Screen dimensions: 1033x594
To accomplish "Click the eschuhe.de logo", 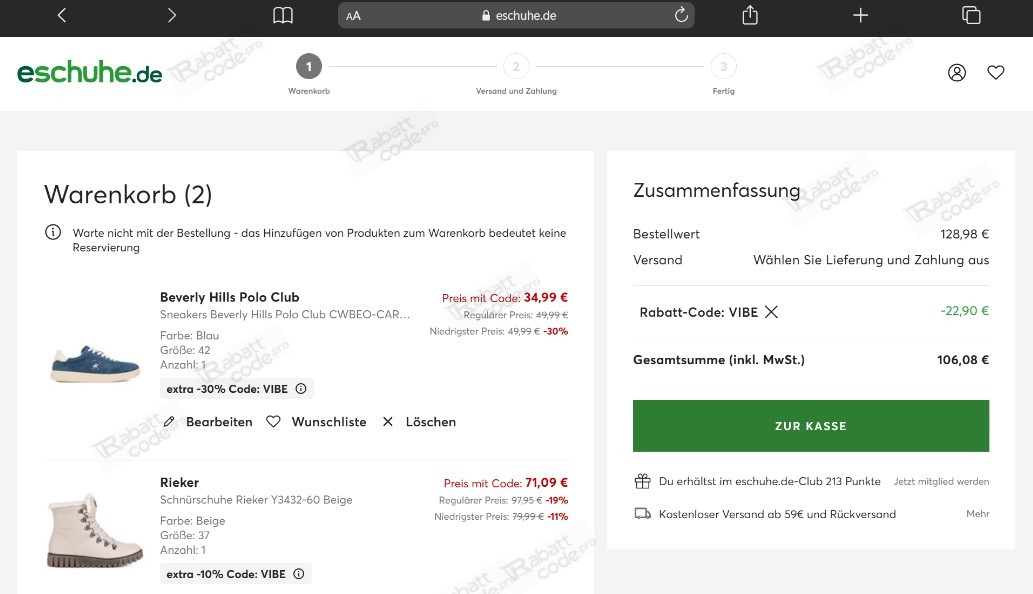I will [90, 72].
